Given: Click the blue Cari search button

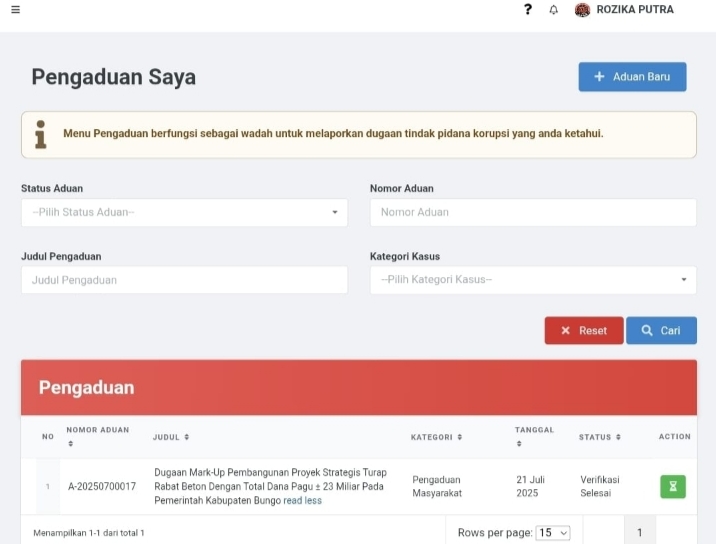Looking at the screenshot, I should pyautogui.click(x=661, y=331).
